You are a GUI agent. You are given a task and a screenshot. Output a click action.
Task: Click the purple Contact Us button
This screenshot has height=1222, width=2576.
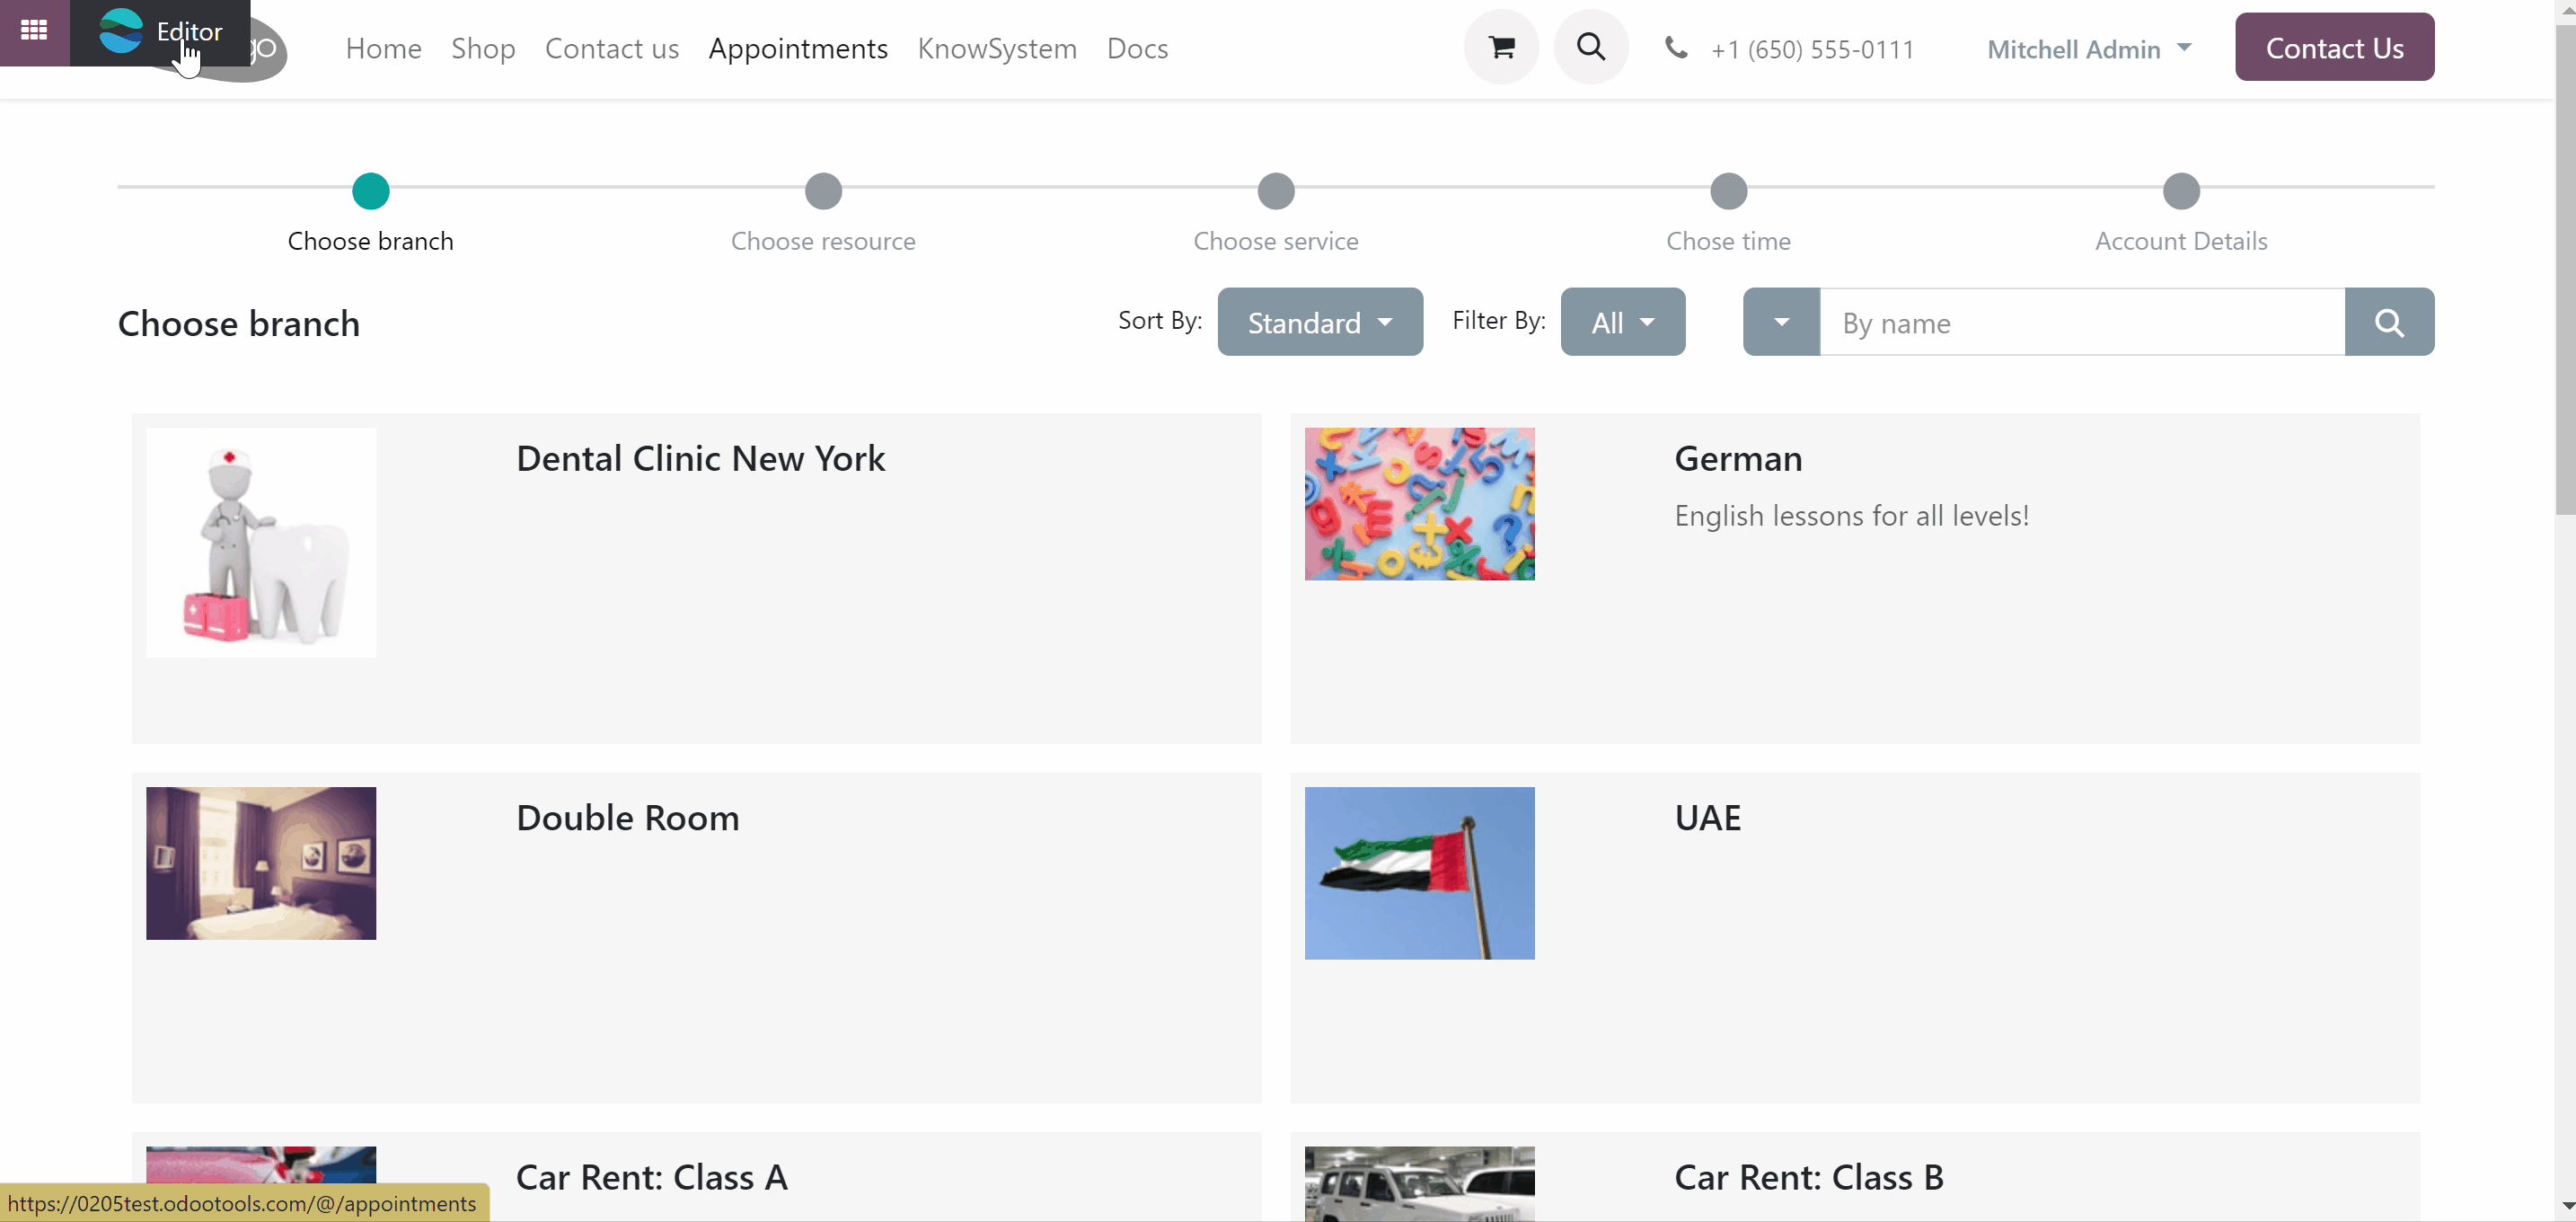pyautogui.click(x=2335, y=47)
